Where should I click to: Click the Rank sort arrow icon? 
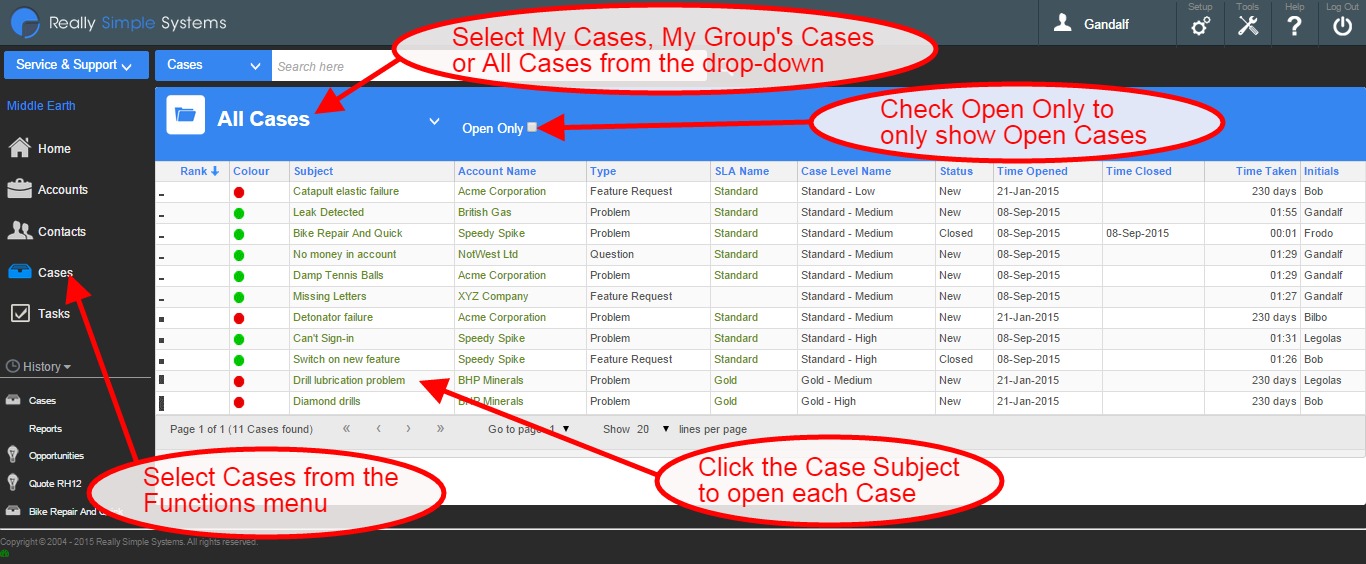click(x=215, y=171)
